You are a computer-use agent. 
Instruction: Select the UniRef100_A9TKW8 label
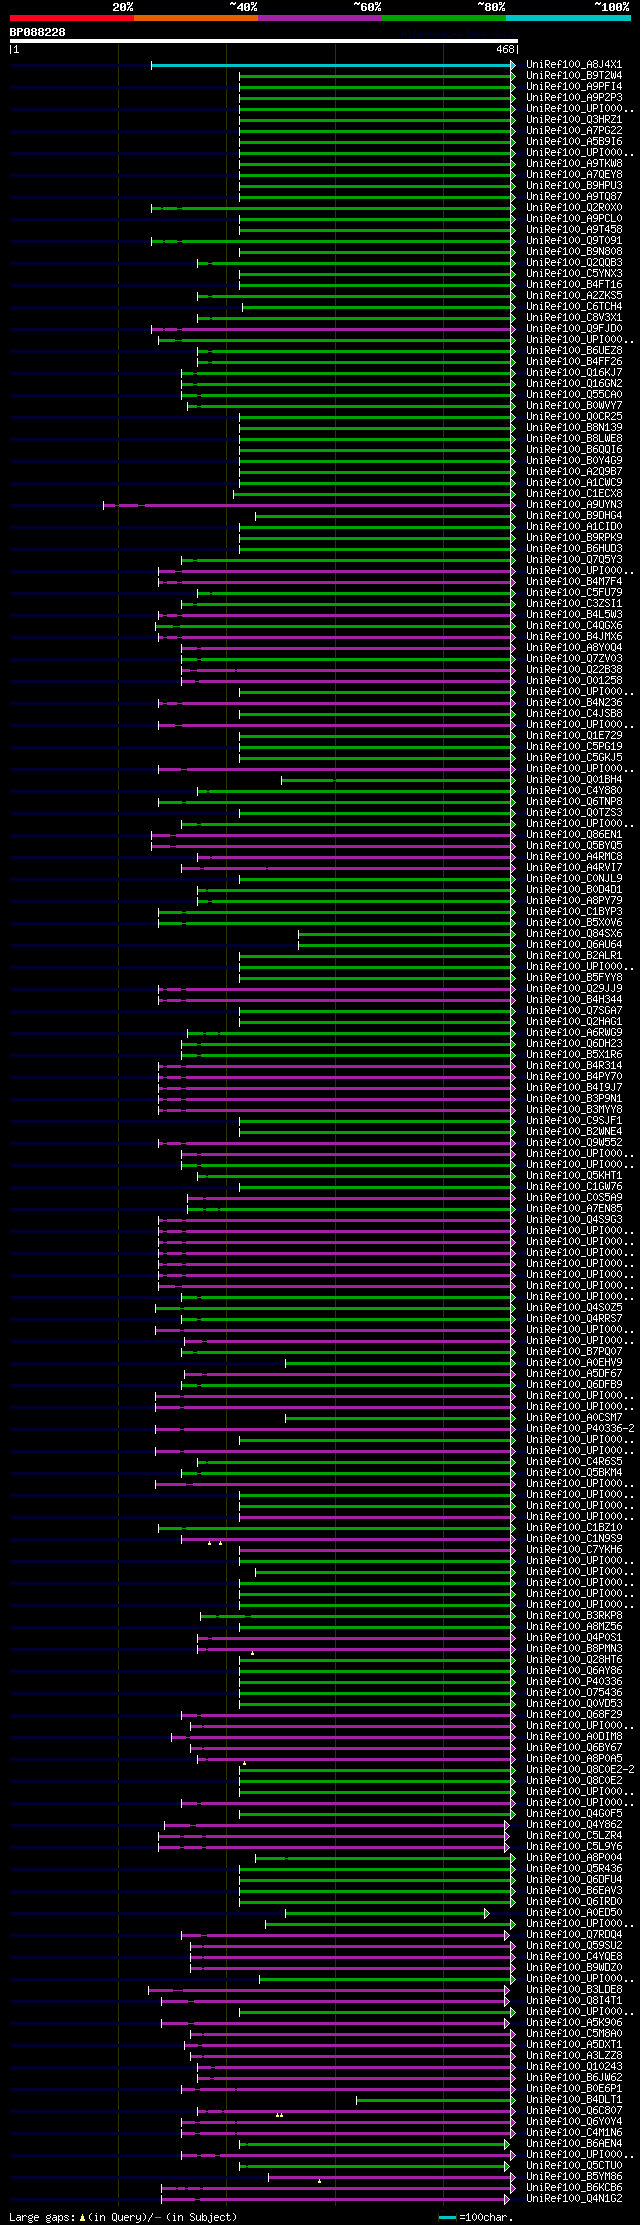click(x=574, y=164)
